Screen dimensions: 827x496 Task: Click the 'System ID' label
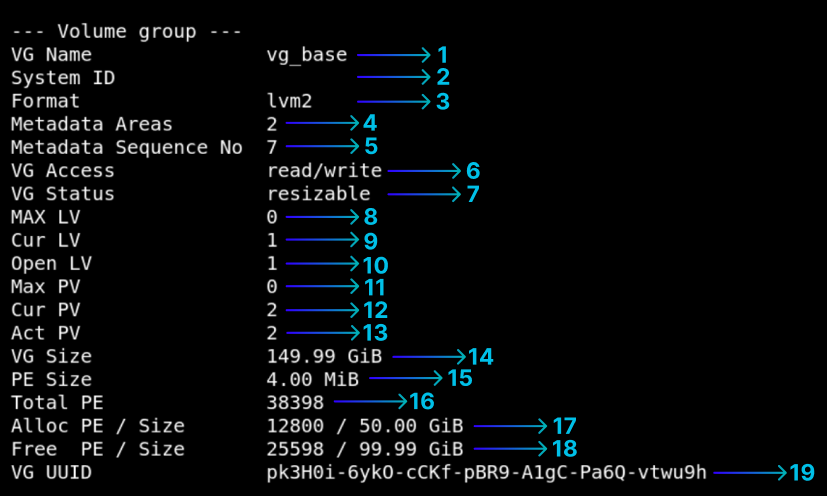(x=63, y=78)
